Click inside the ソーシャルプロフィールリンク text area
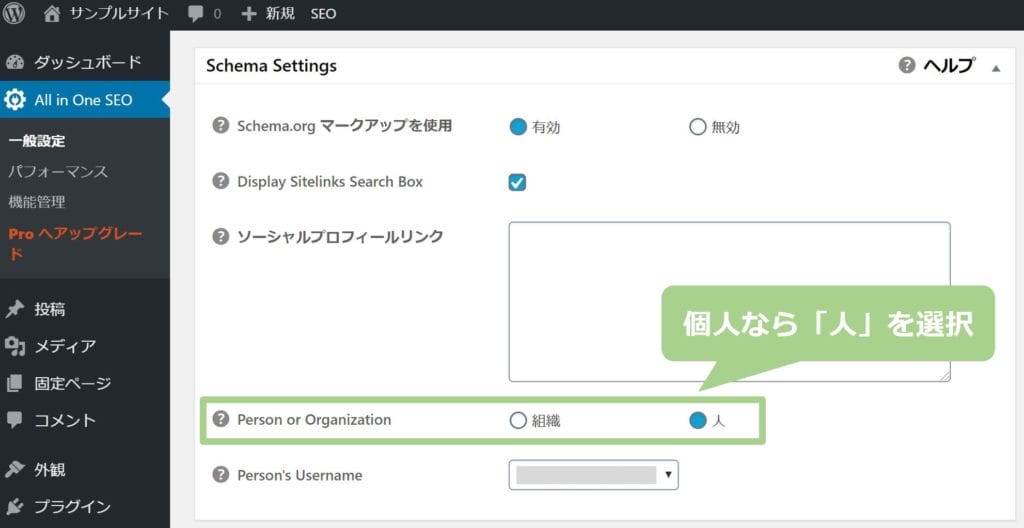This screenshot has height=528, width=1024. tap(729, 302)
